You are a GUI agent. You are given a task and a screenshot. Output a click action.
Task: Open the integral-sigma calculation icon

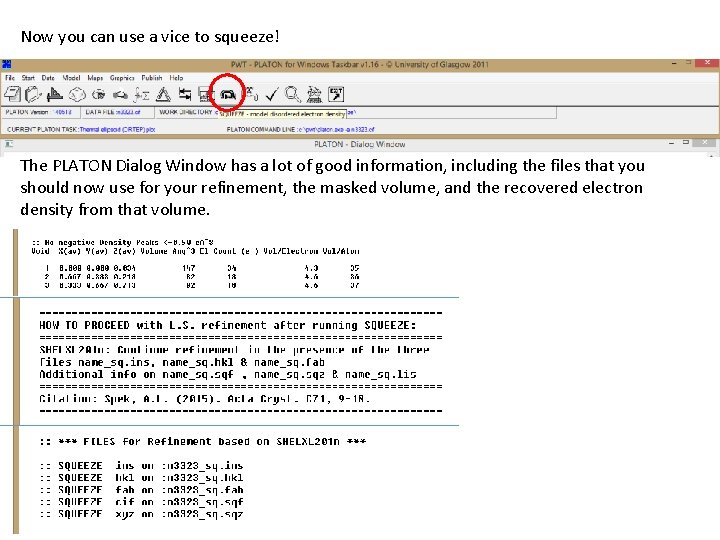coord(141,95)
